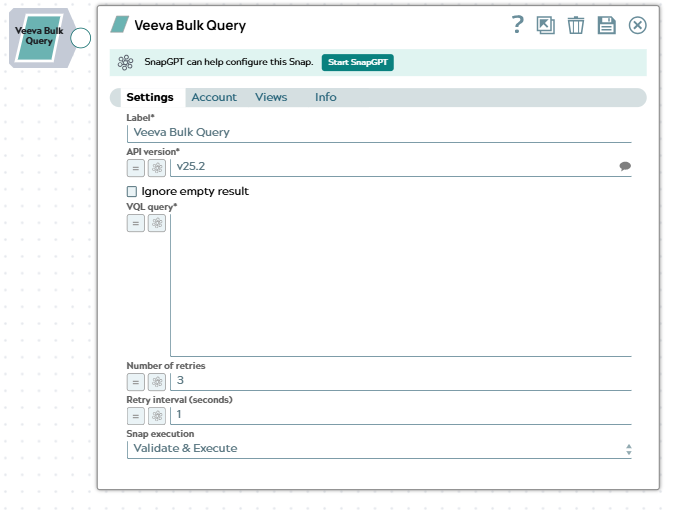
Task: Click the Number of retries field
Action: point(401,381)
